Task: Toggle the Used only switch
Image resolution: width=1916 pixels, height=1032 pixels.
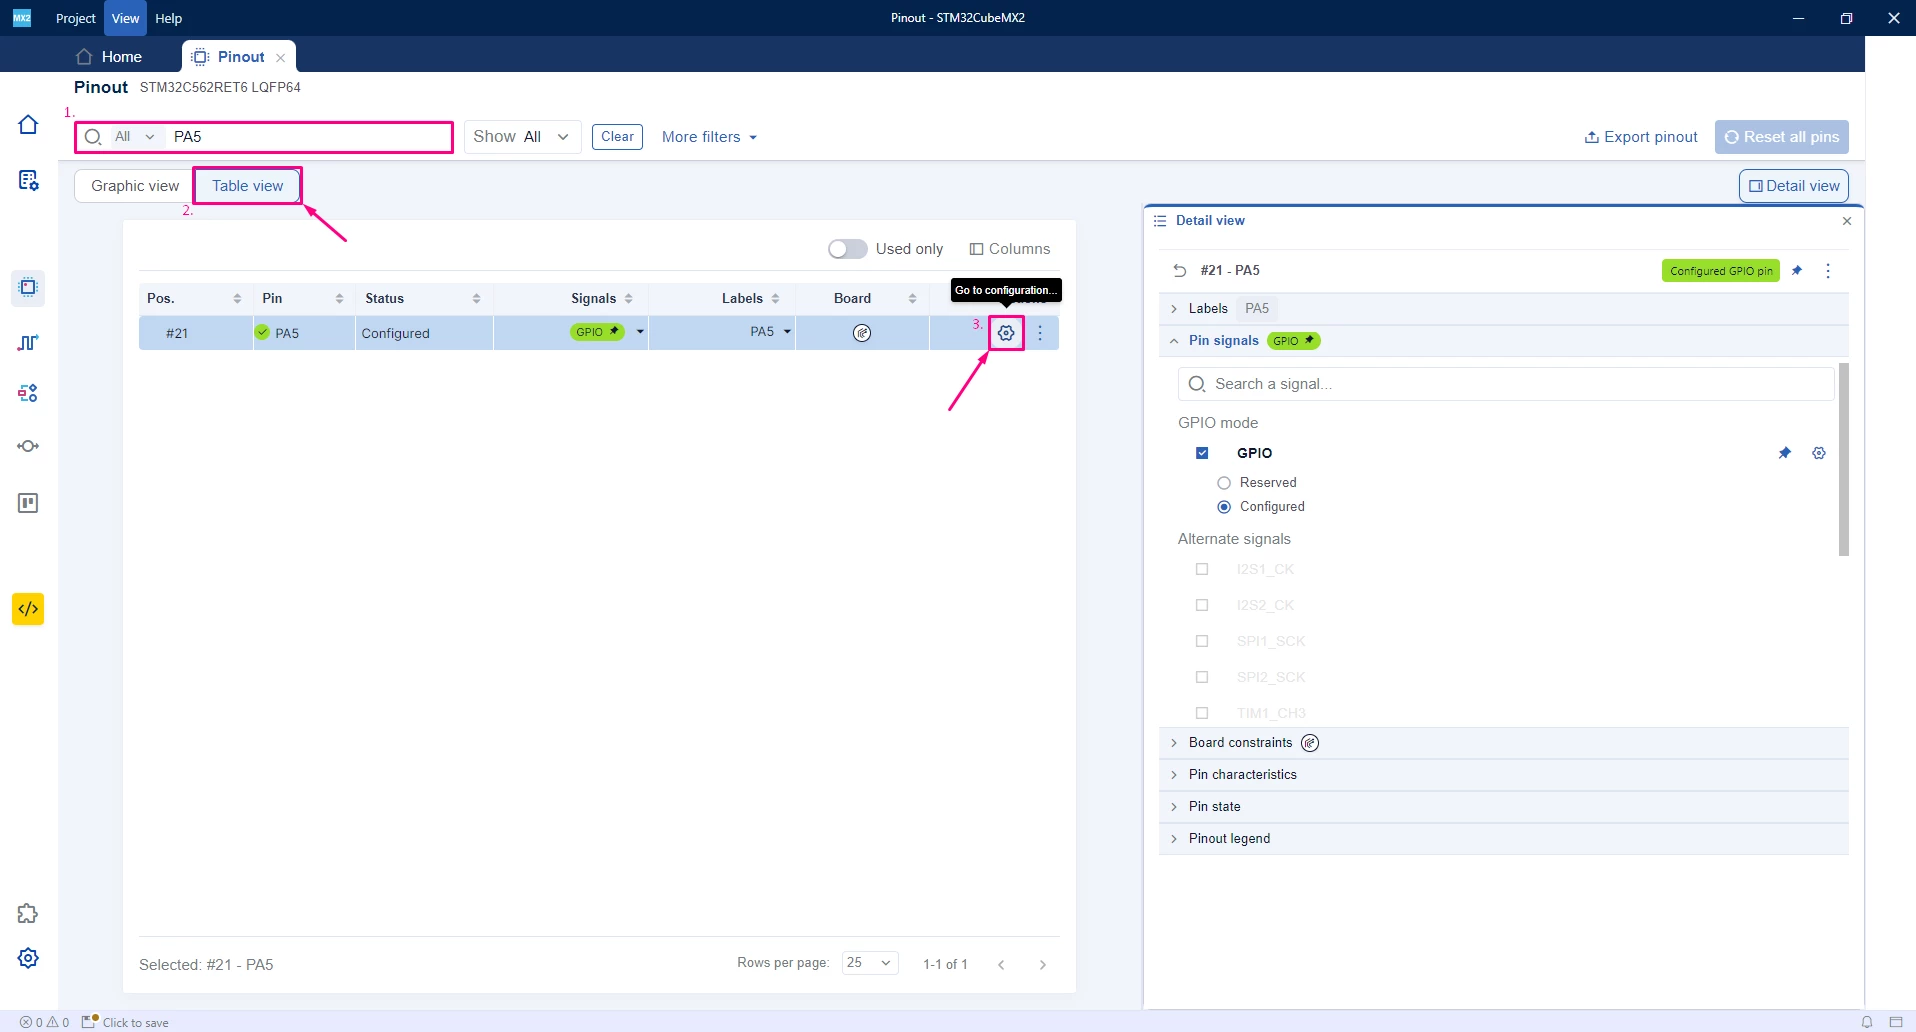Action: click(847, 249)
